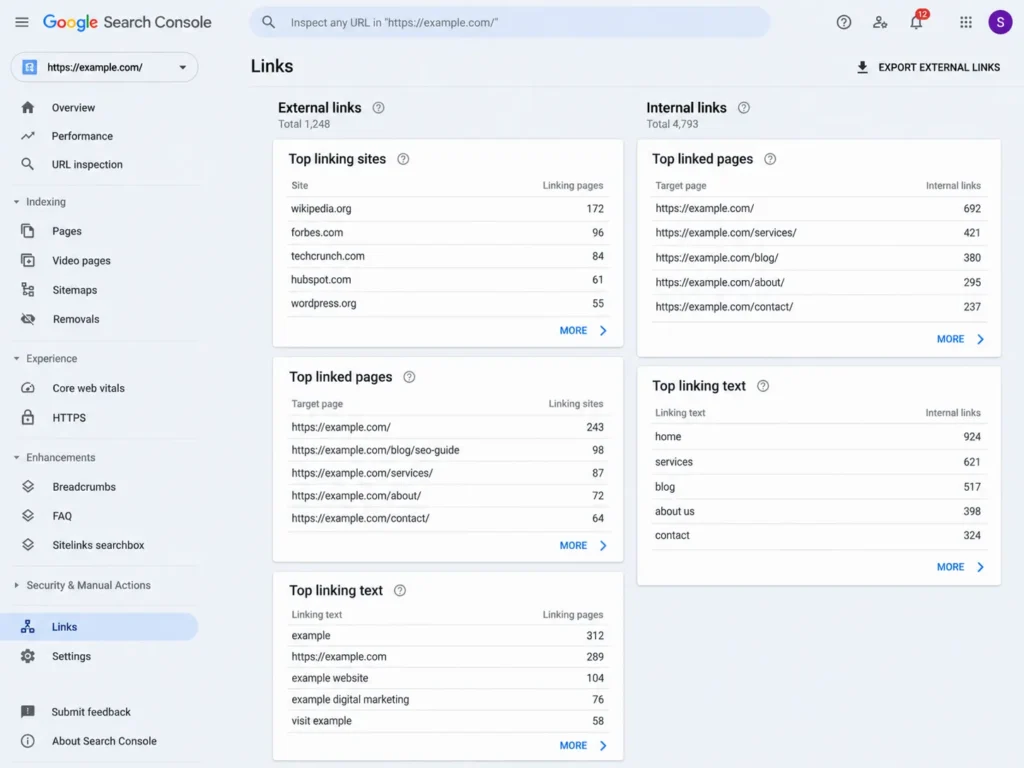Click the download icon beside Export External Links
This screenshot has height=768, width=1024.
tap(862, 67)
